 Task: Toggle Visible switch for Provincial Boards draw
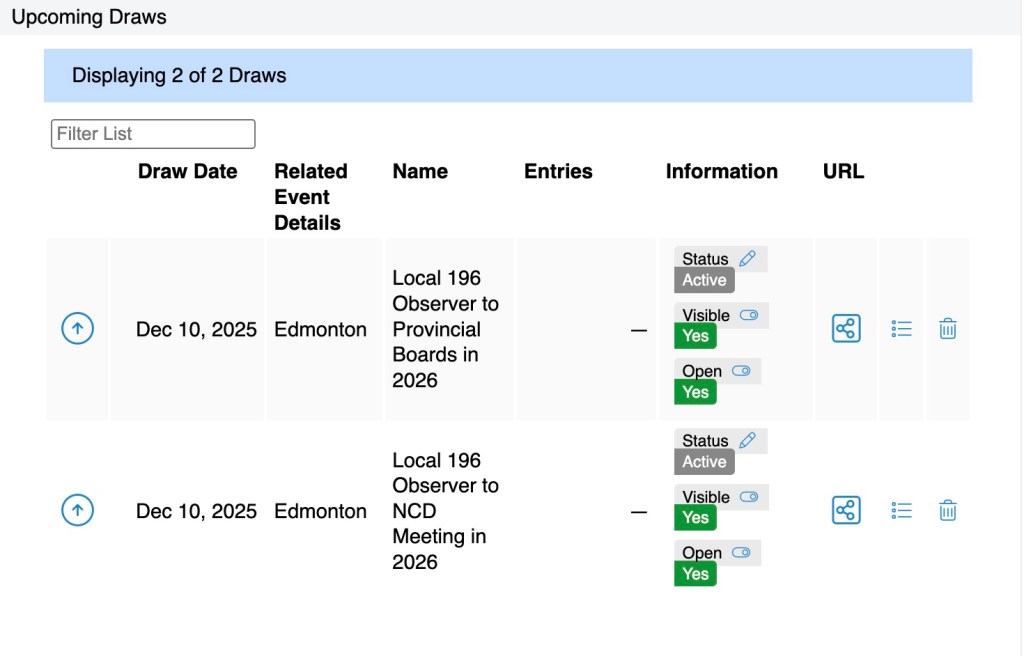coord(749,315)
